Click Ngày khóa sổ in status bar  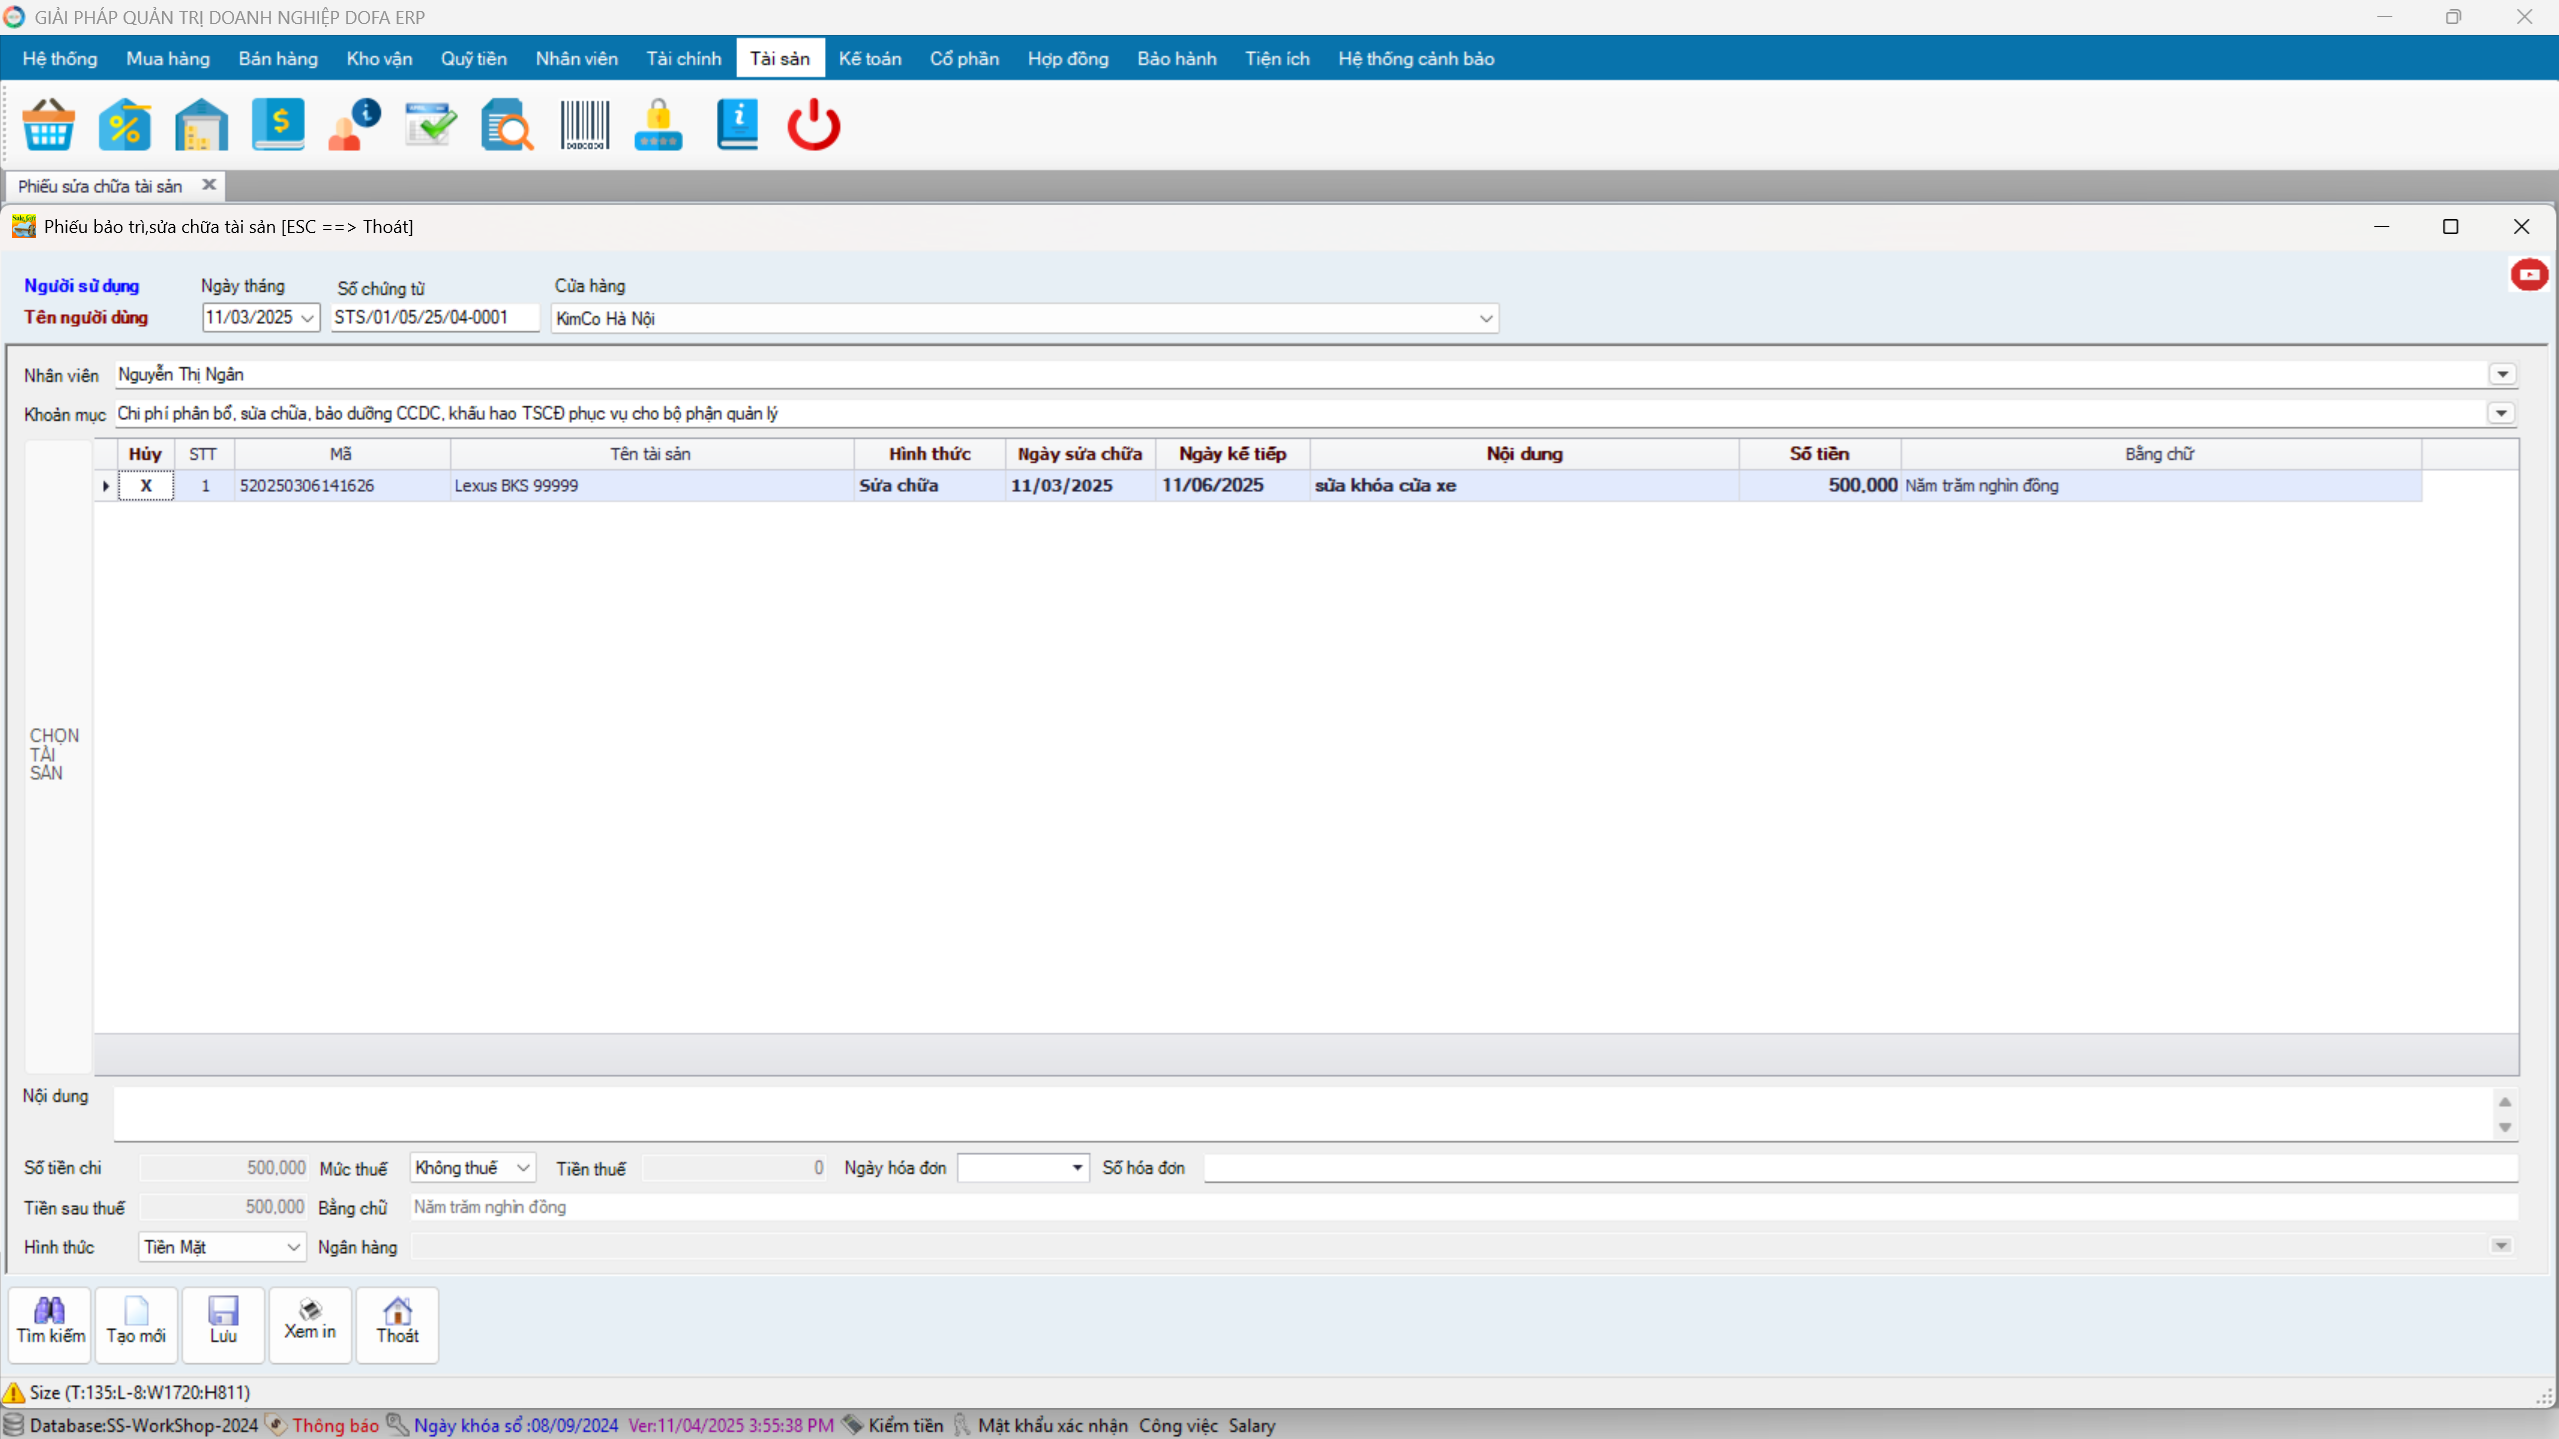(516, 1425)
